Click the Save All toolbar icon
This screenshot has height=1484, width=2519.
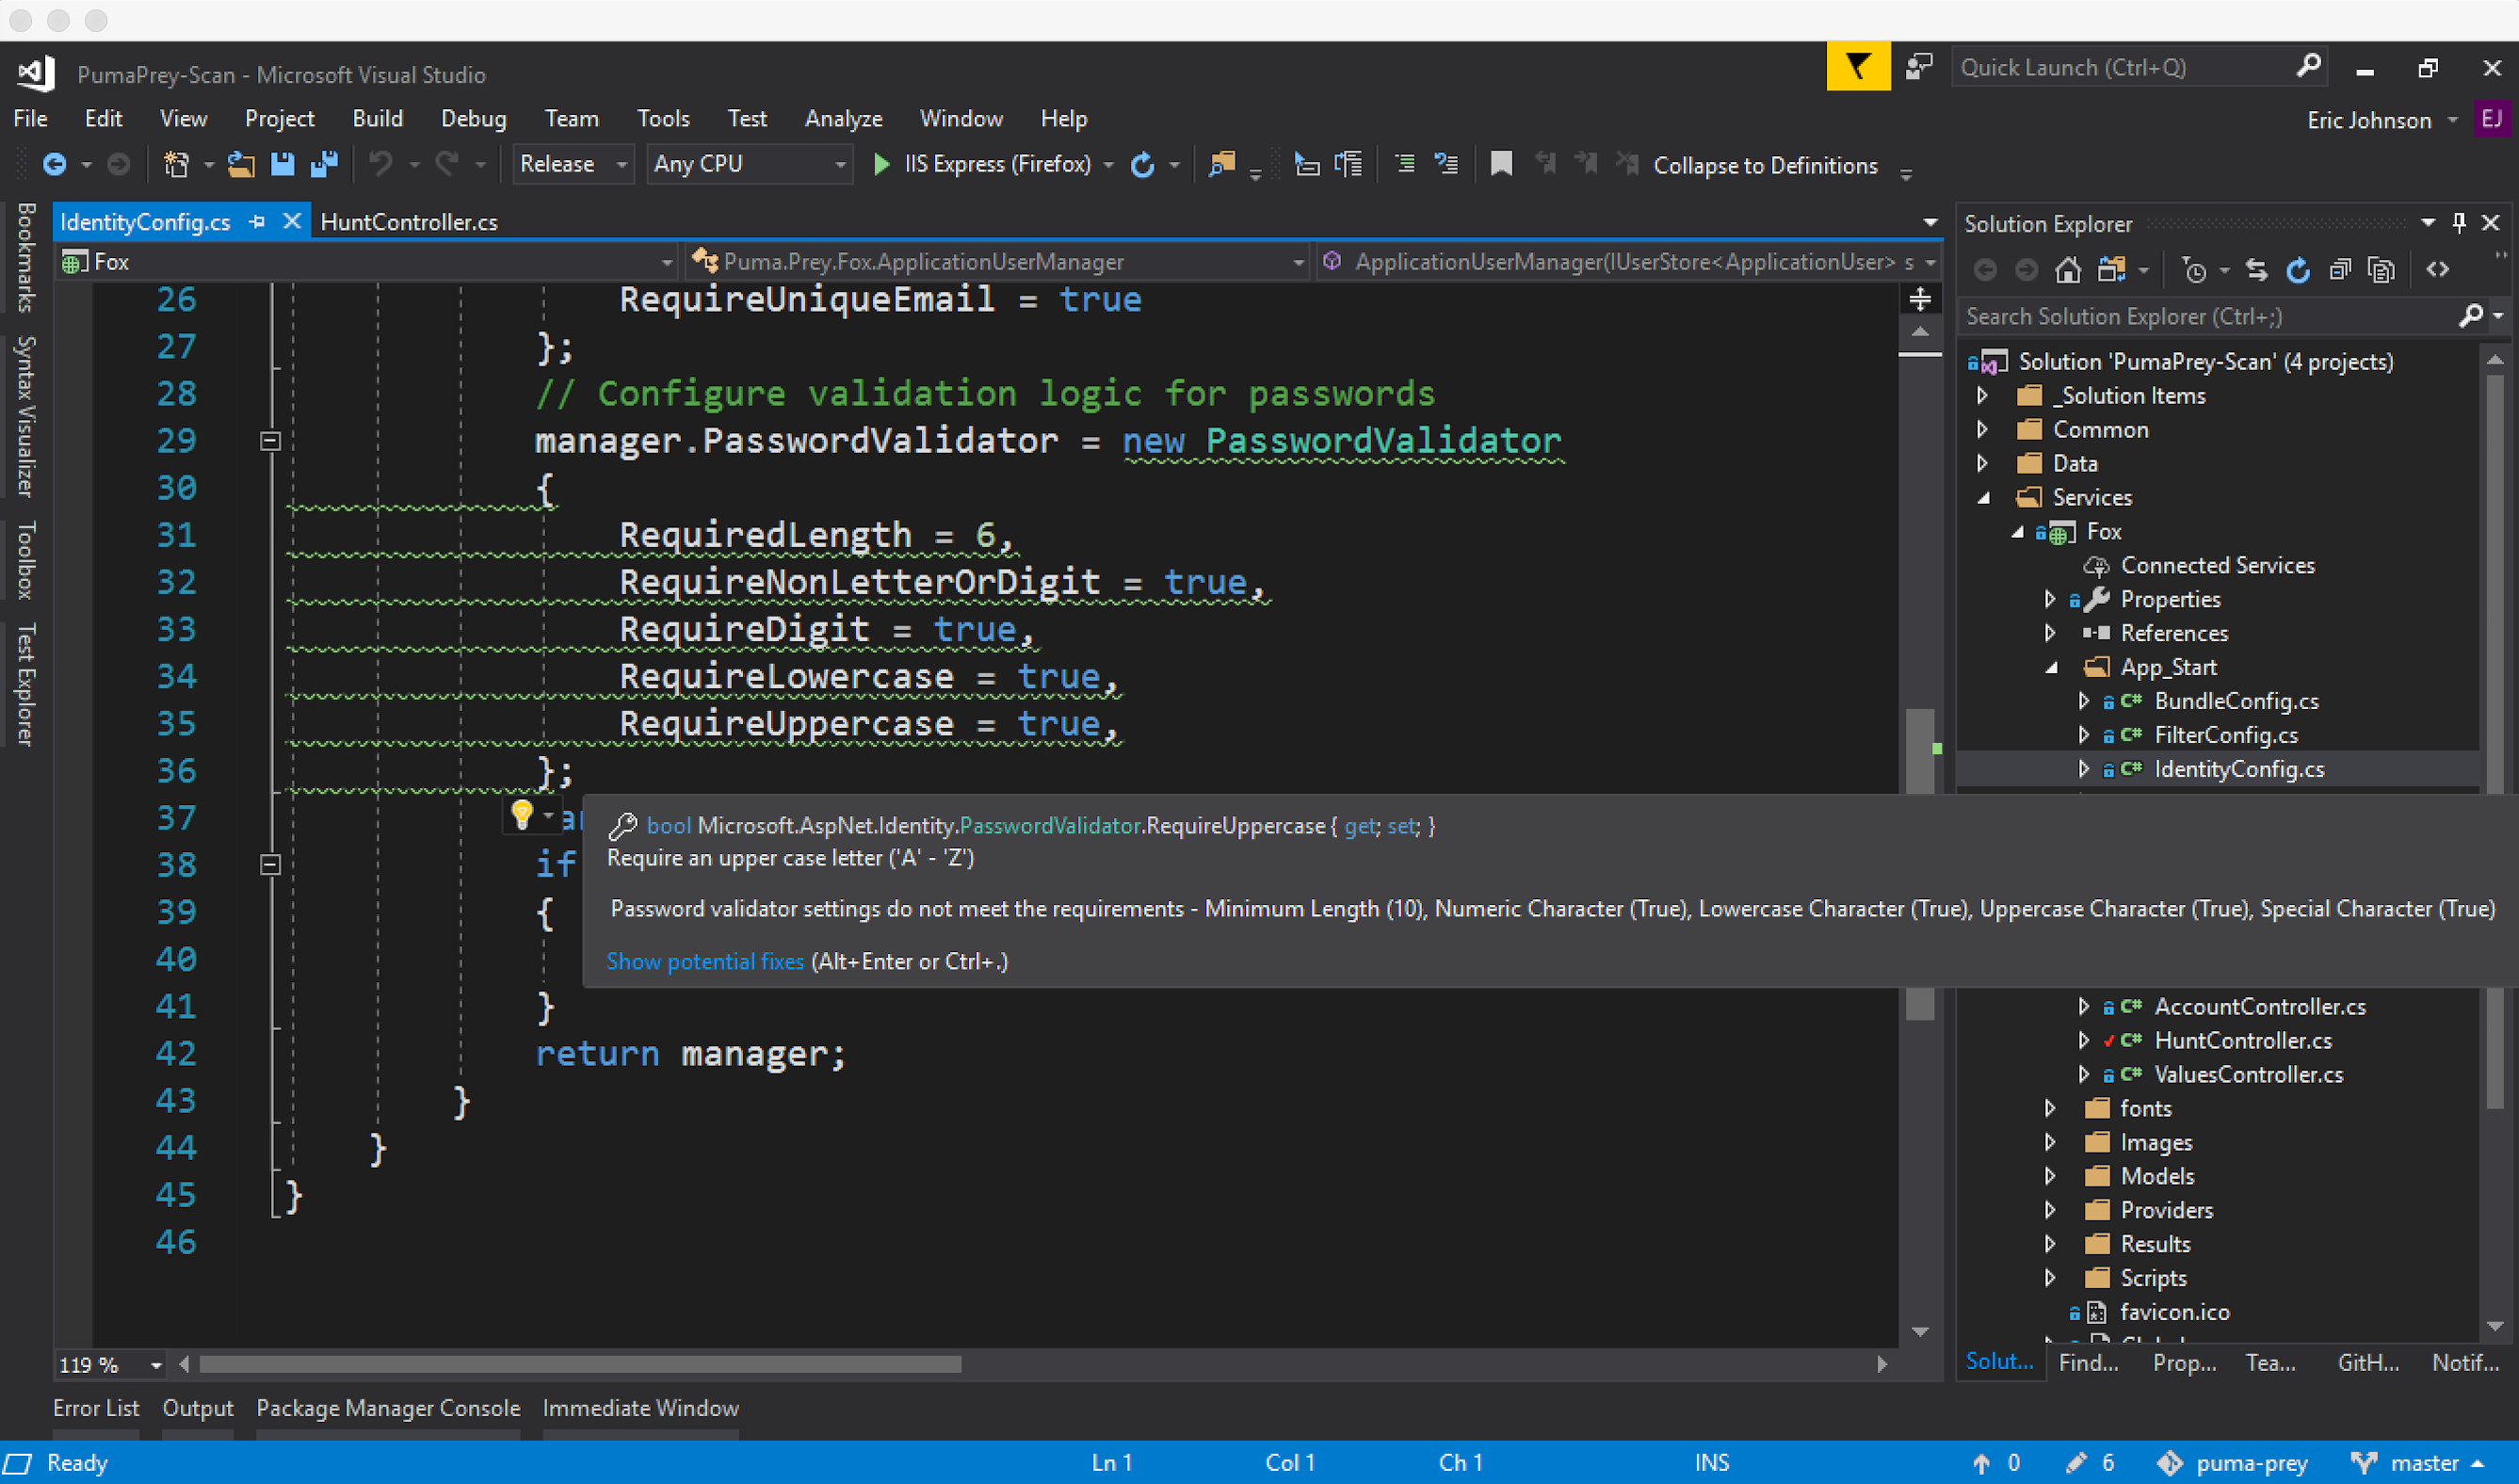click(x=324, y=164)
